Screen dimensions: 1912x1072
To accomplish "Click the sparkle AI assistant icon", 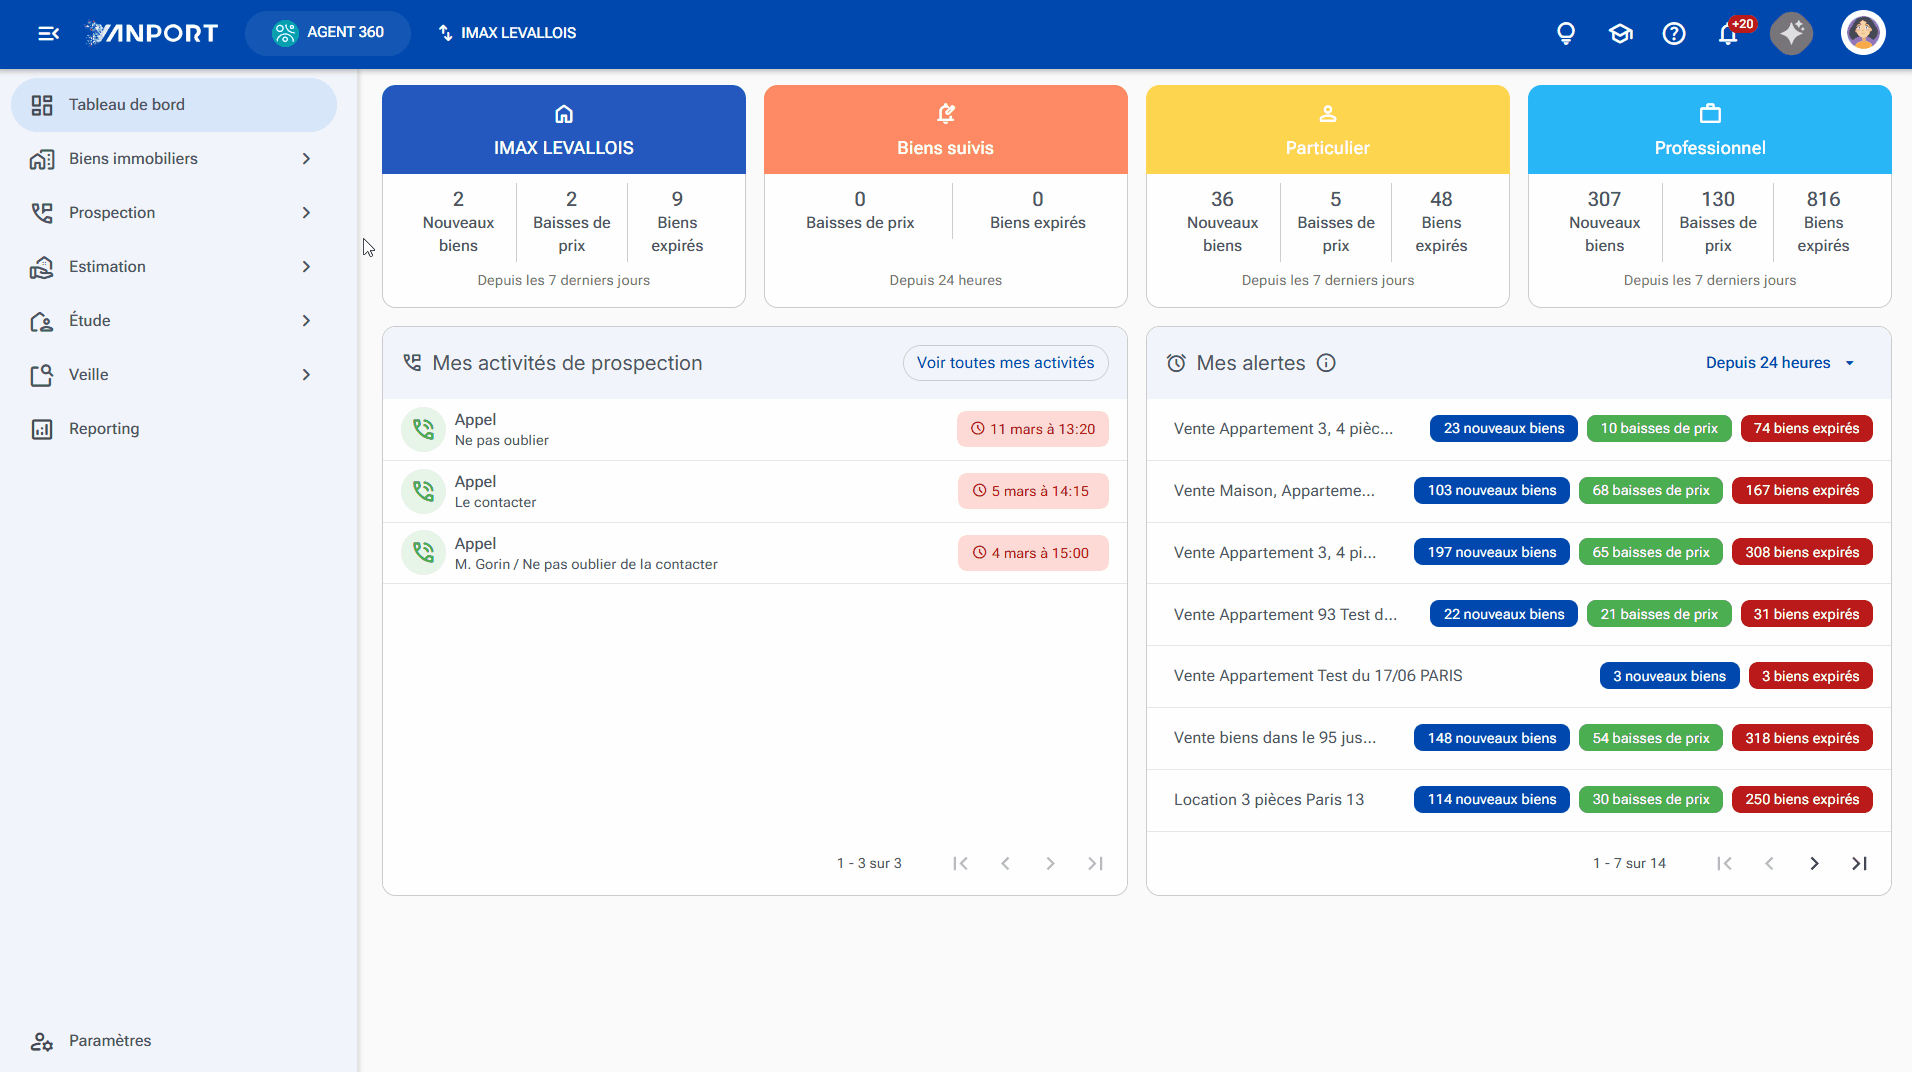I will 1791,33.
